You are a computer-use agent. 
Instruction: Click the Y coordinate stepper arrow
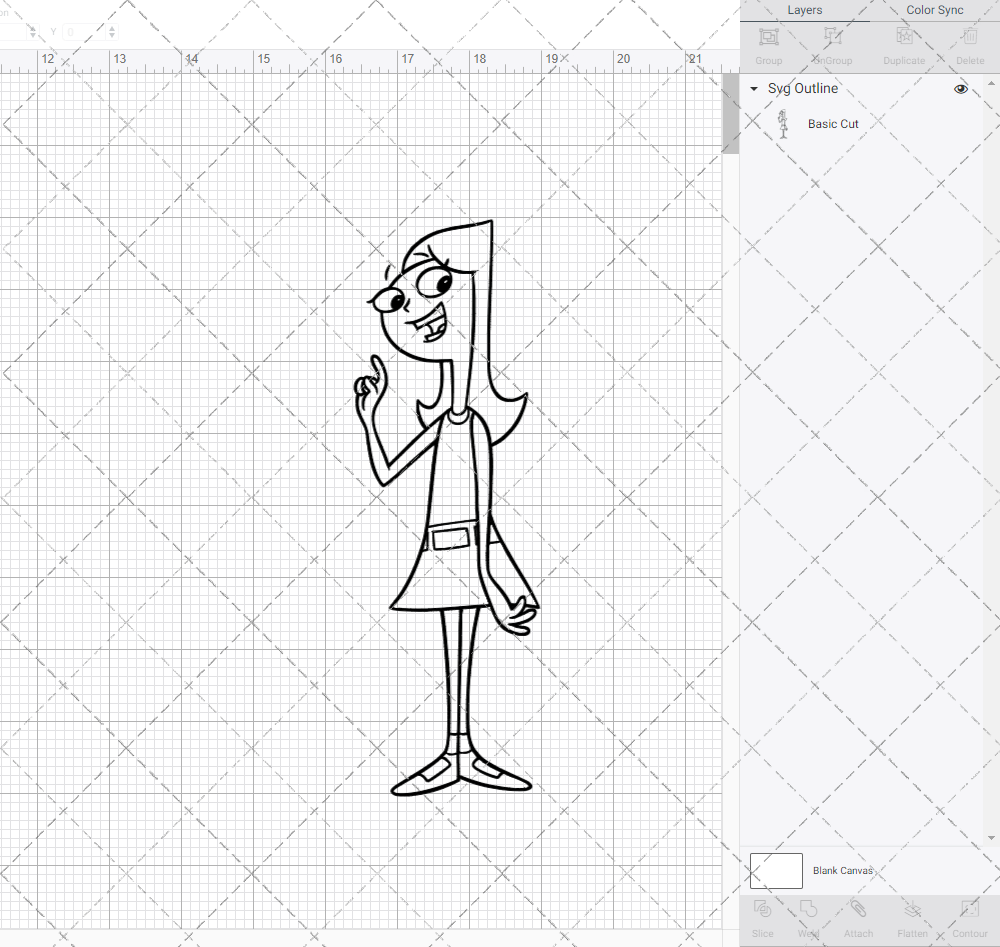110,31
